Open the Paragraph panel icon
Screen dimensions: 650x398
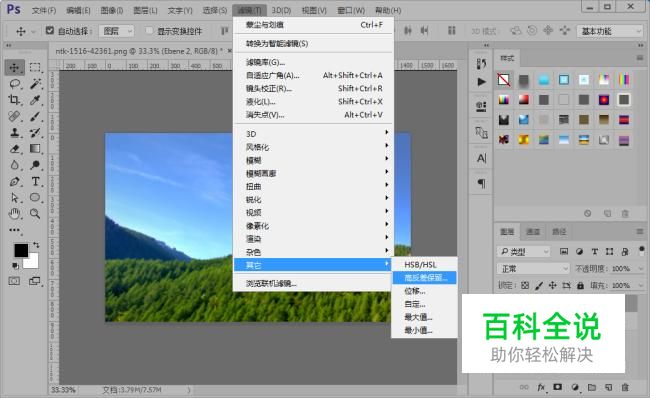click(481, 183)
